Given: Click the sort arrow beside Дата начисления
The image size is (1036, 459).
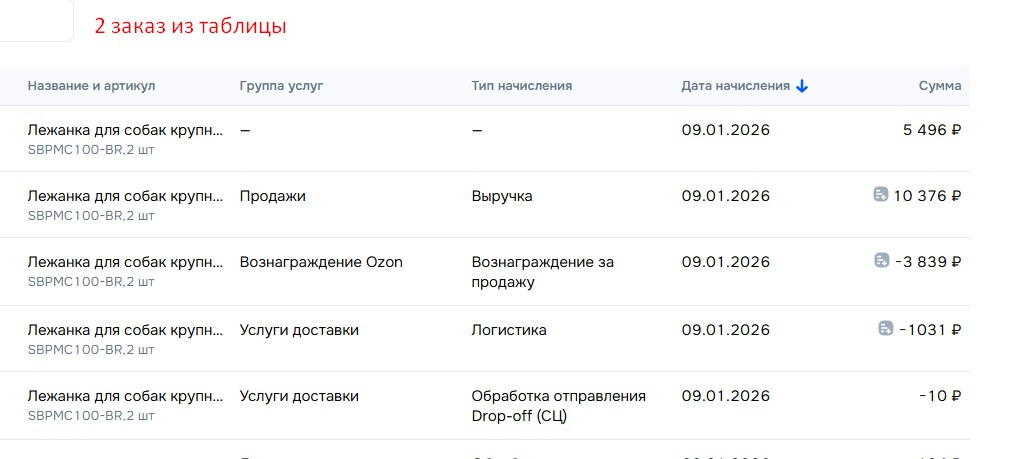Looking at the screenshot, I should [802, 86].
